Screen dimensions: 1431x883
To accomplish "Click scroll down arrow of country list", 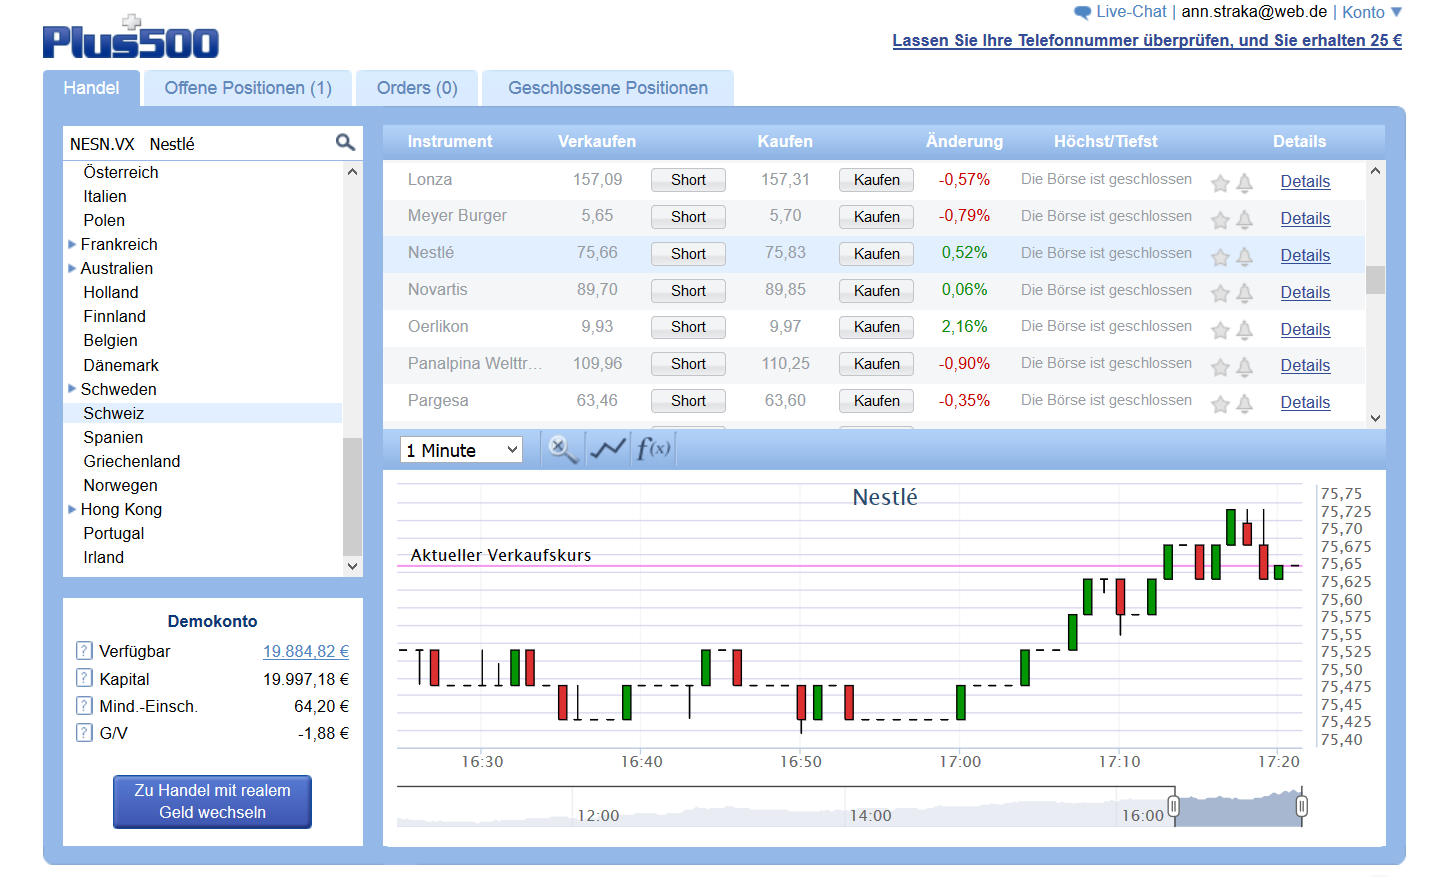I will click(352, 566).
